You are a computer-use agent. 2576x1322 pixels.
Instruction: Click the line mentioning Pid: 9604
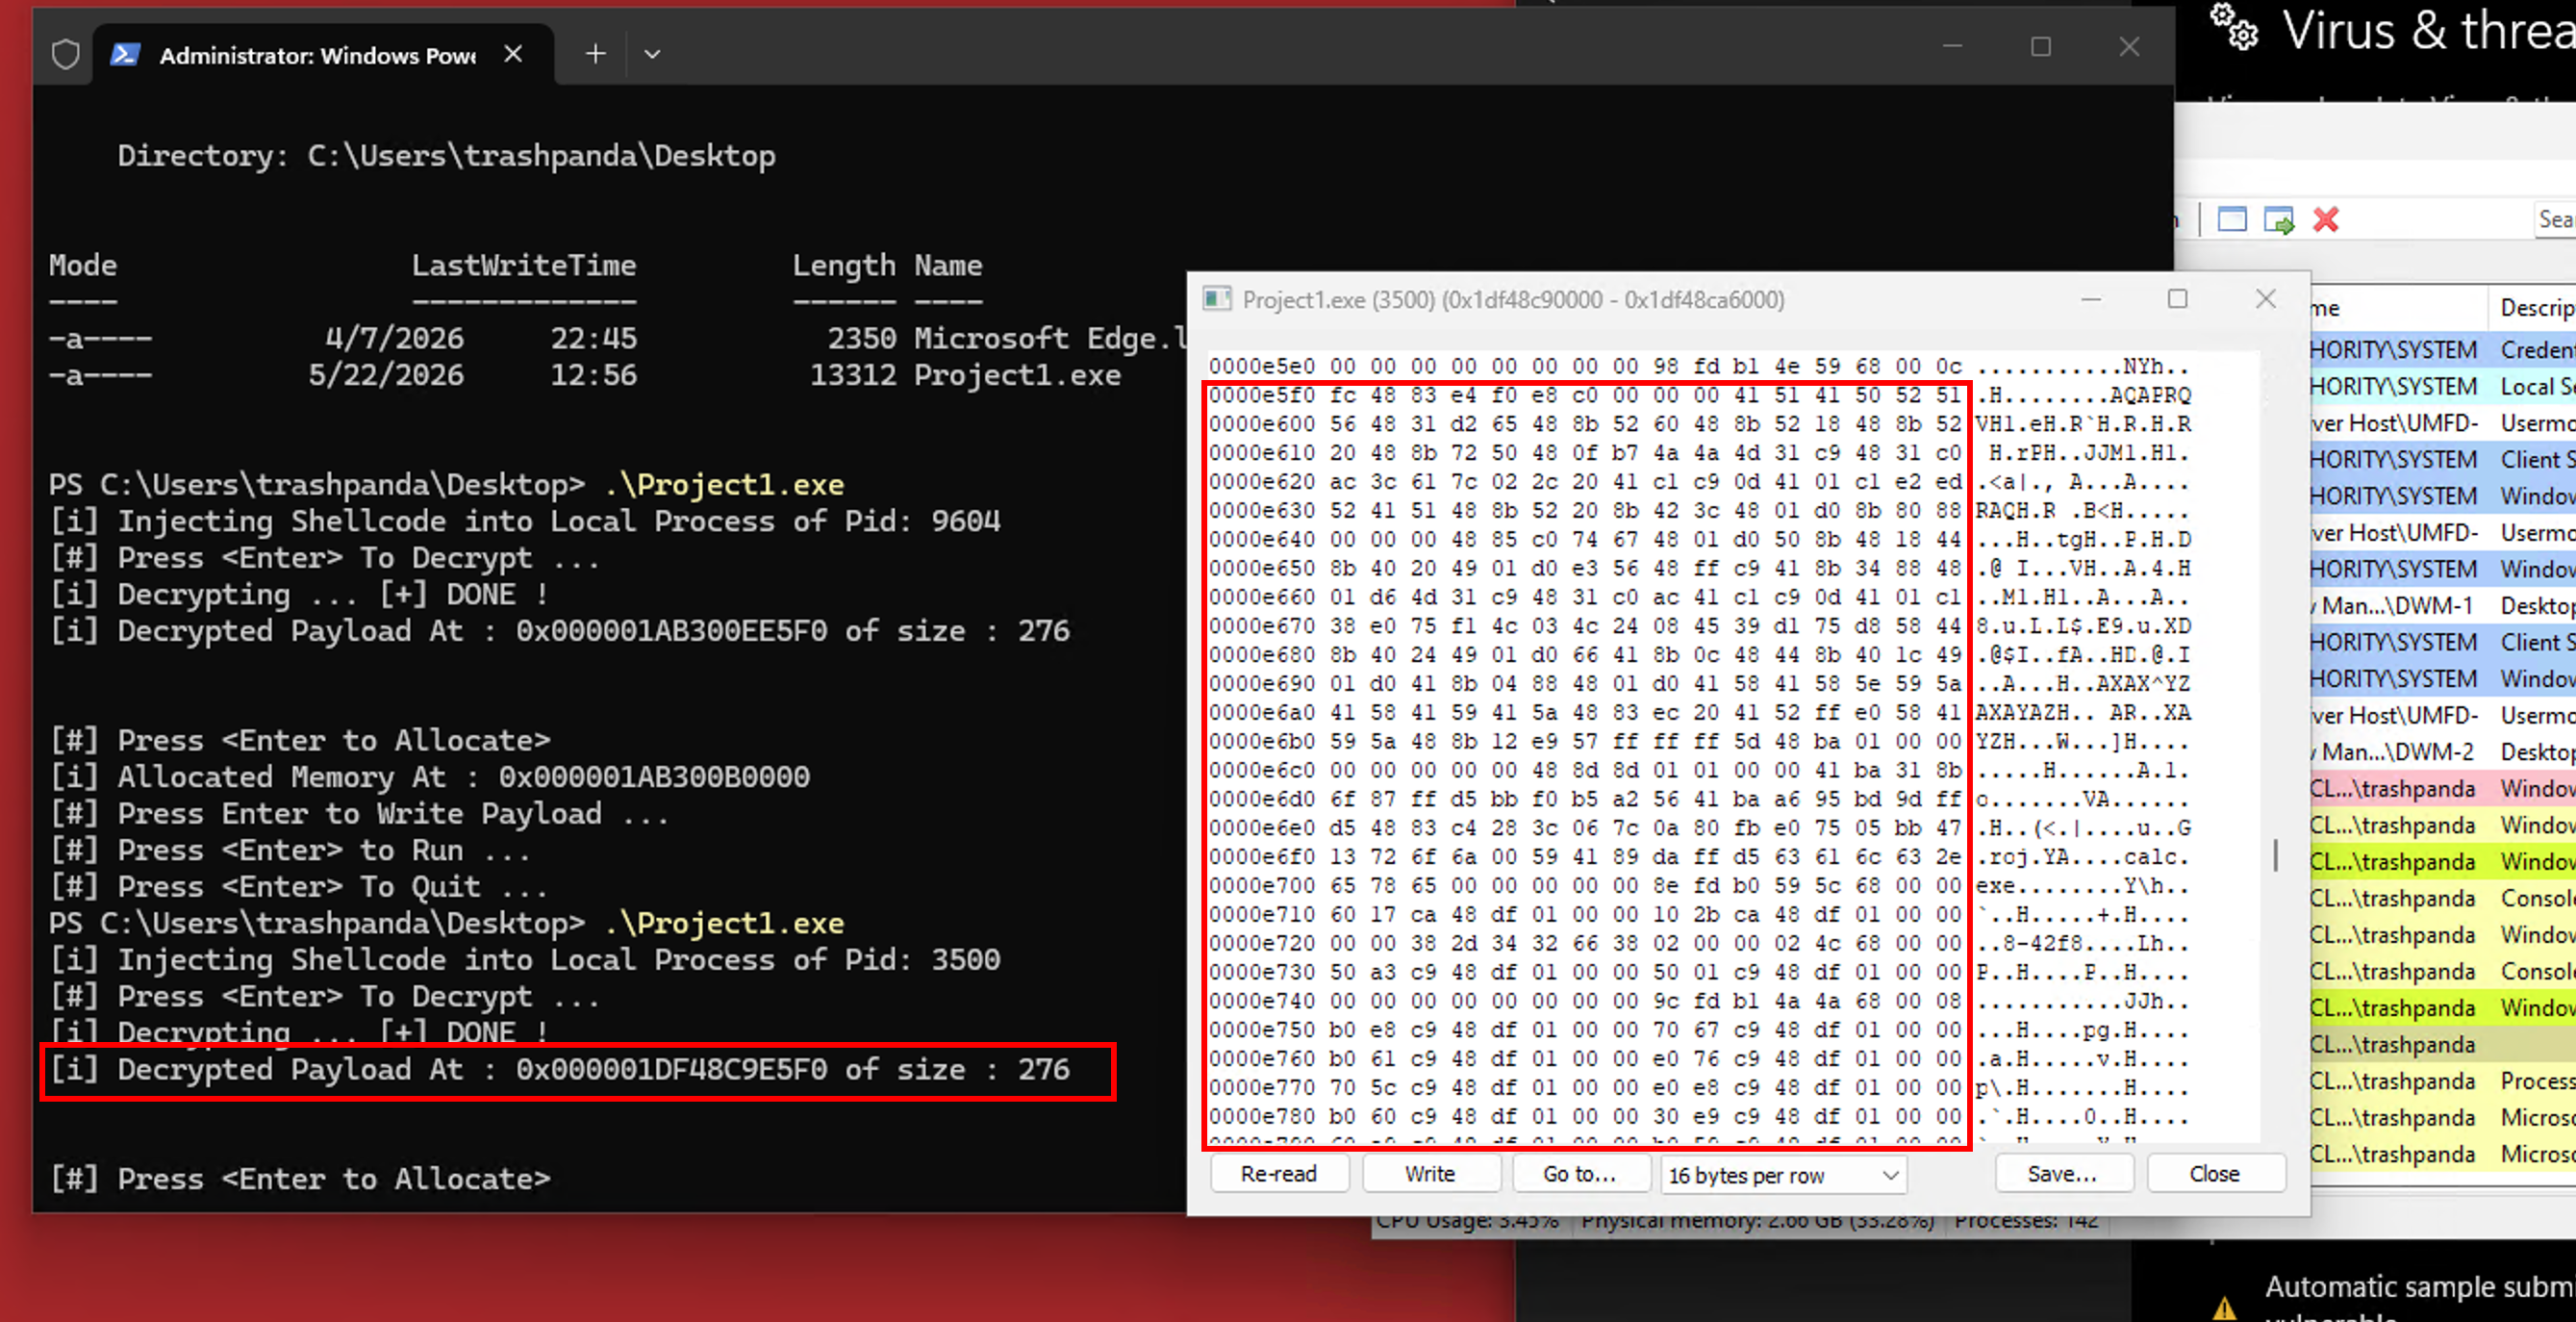pos(525,522)
